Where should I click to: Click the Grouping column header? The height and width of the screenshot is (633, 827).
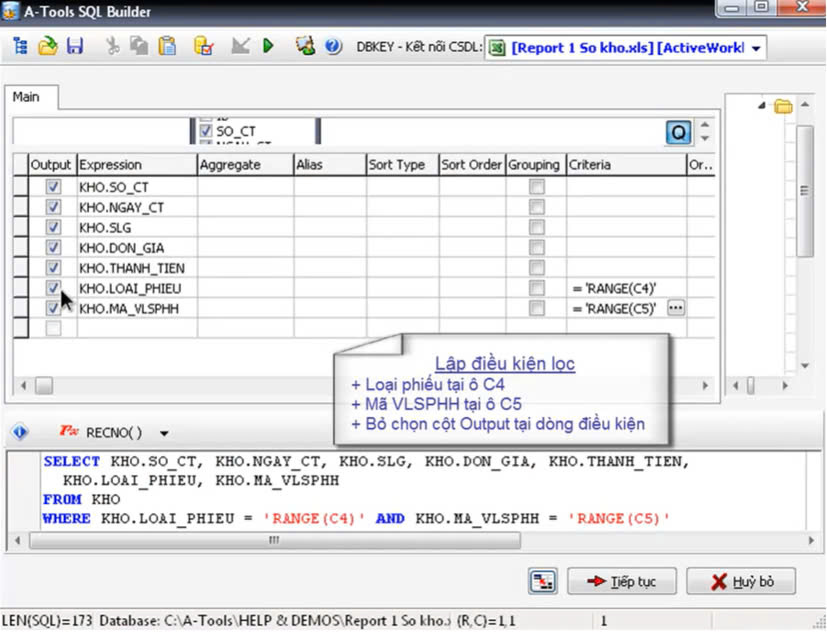[x=536, y=165]
